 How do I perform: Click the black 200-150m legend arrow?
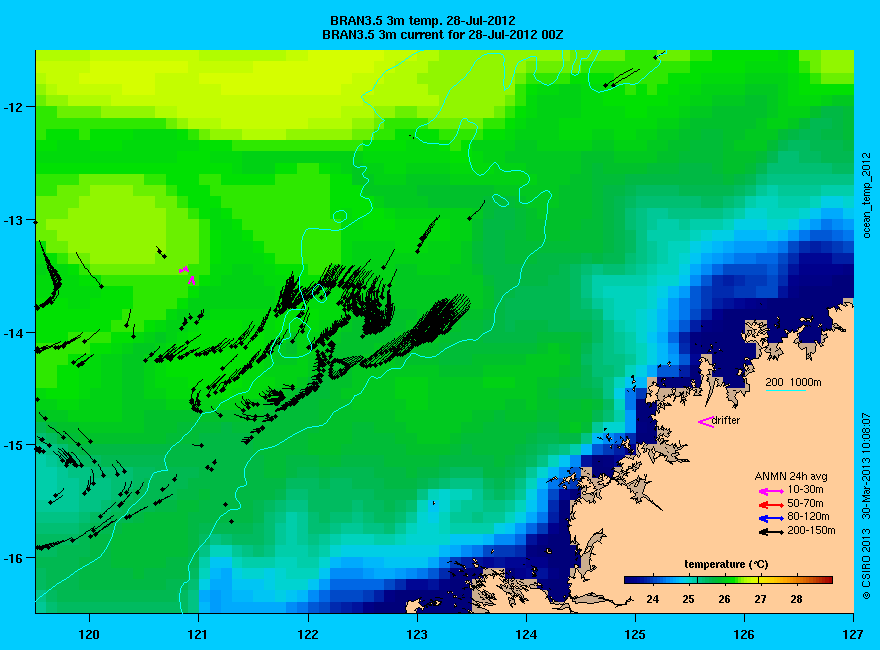coord(771,532)
